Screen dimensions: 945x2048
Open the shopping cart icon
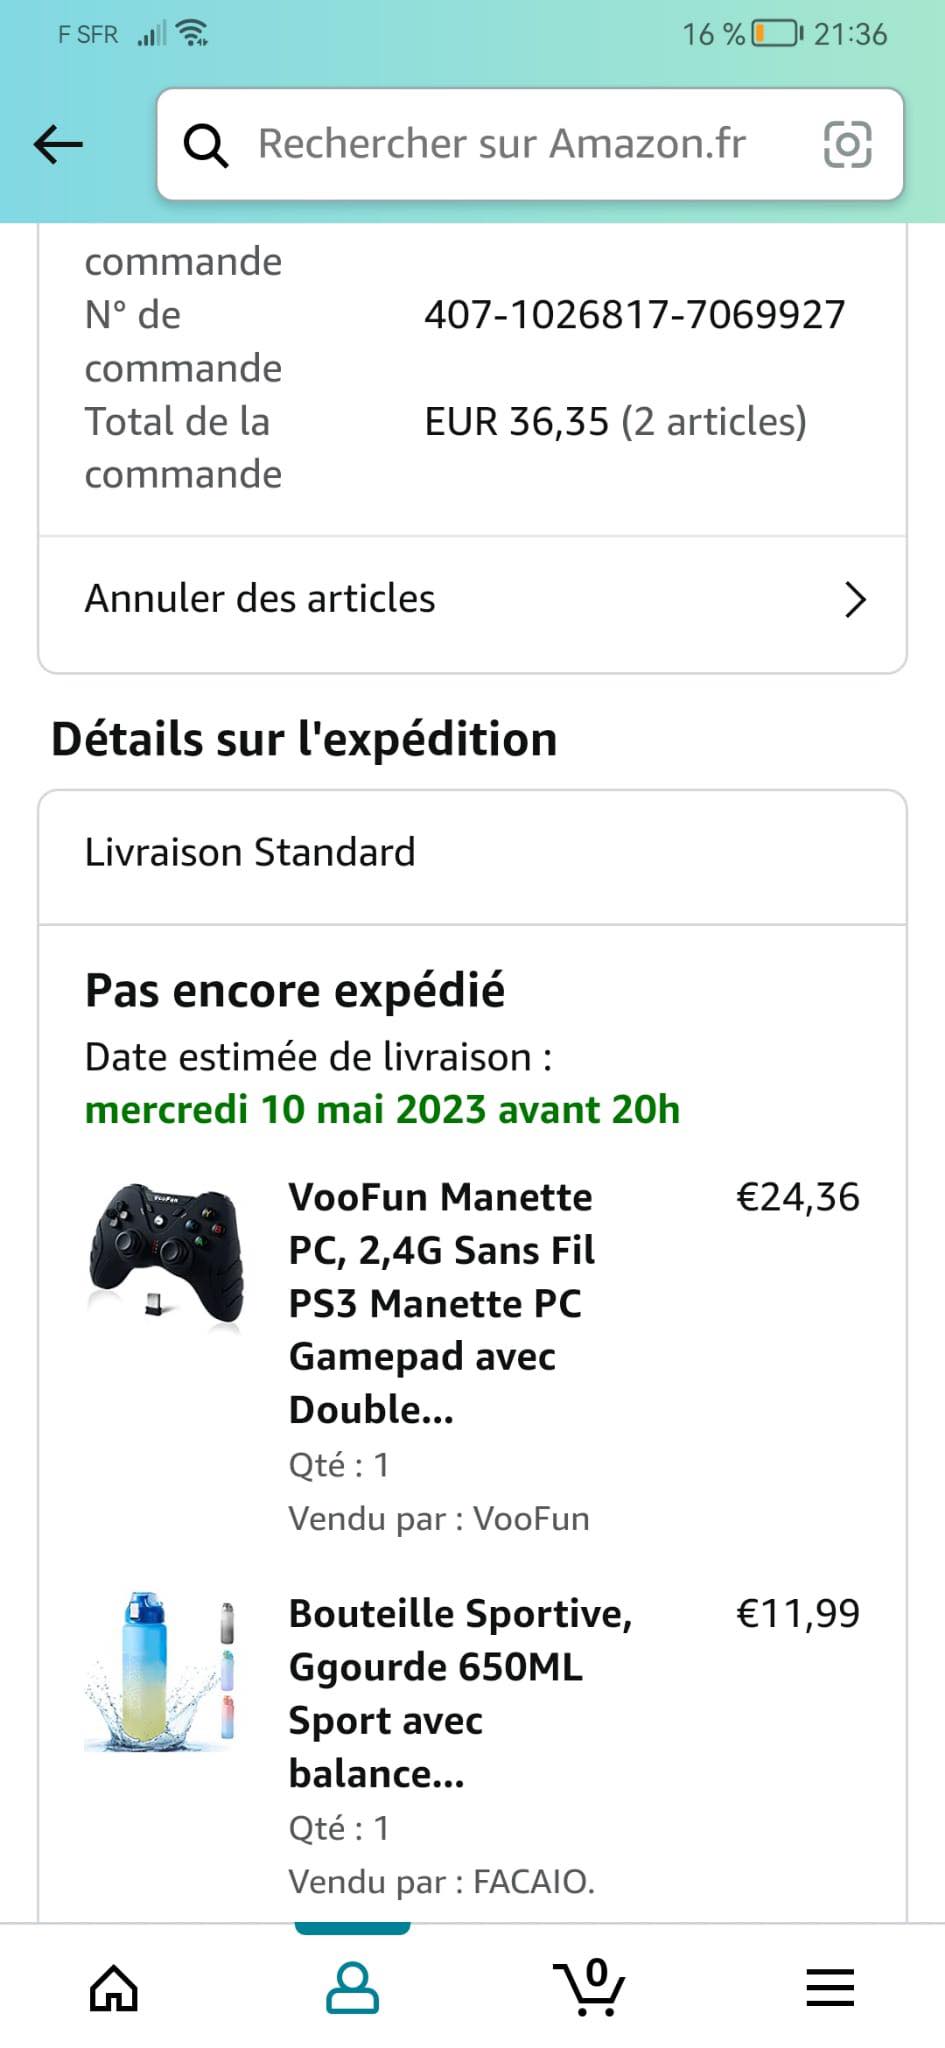tap(590, 1987)
